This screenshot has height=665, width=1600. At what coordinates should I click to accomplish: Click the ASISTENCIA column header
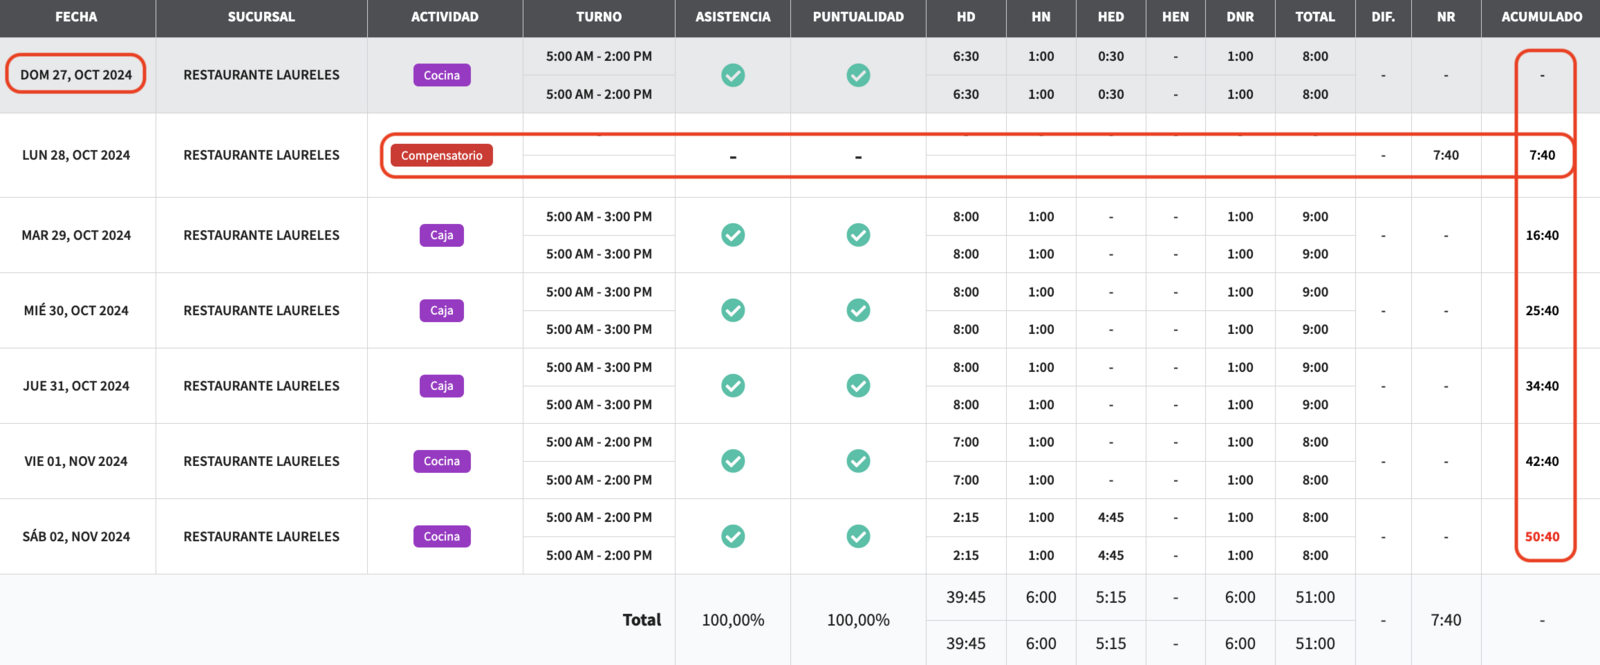click(733, 17)
